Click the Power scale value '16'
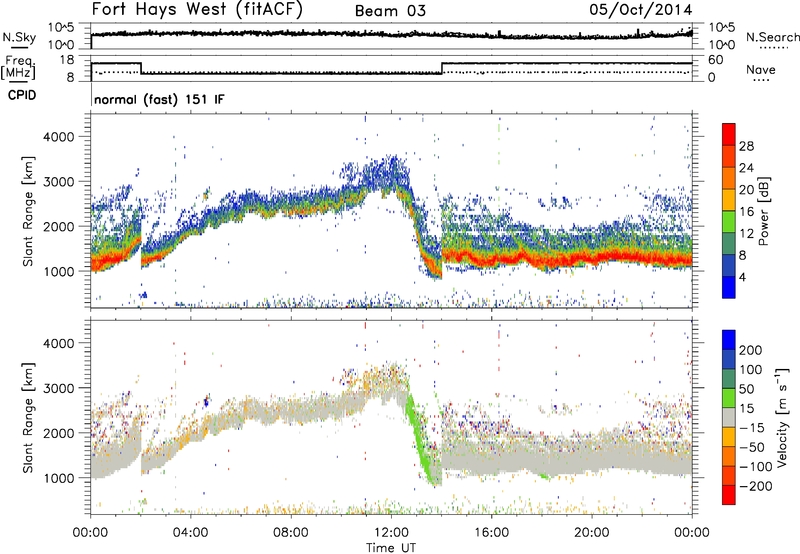The width and height of the screenshot is (800, 554). tap(746, 211)
